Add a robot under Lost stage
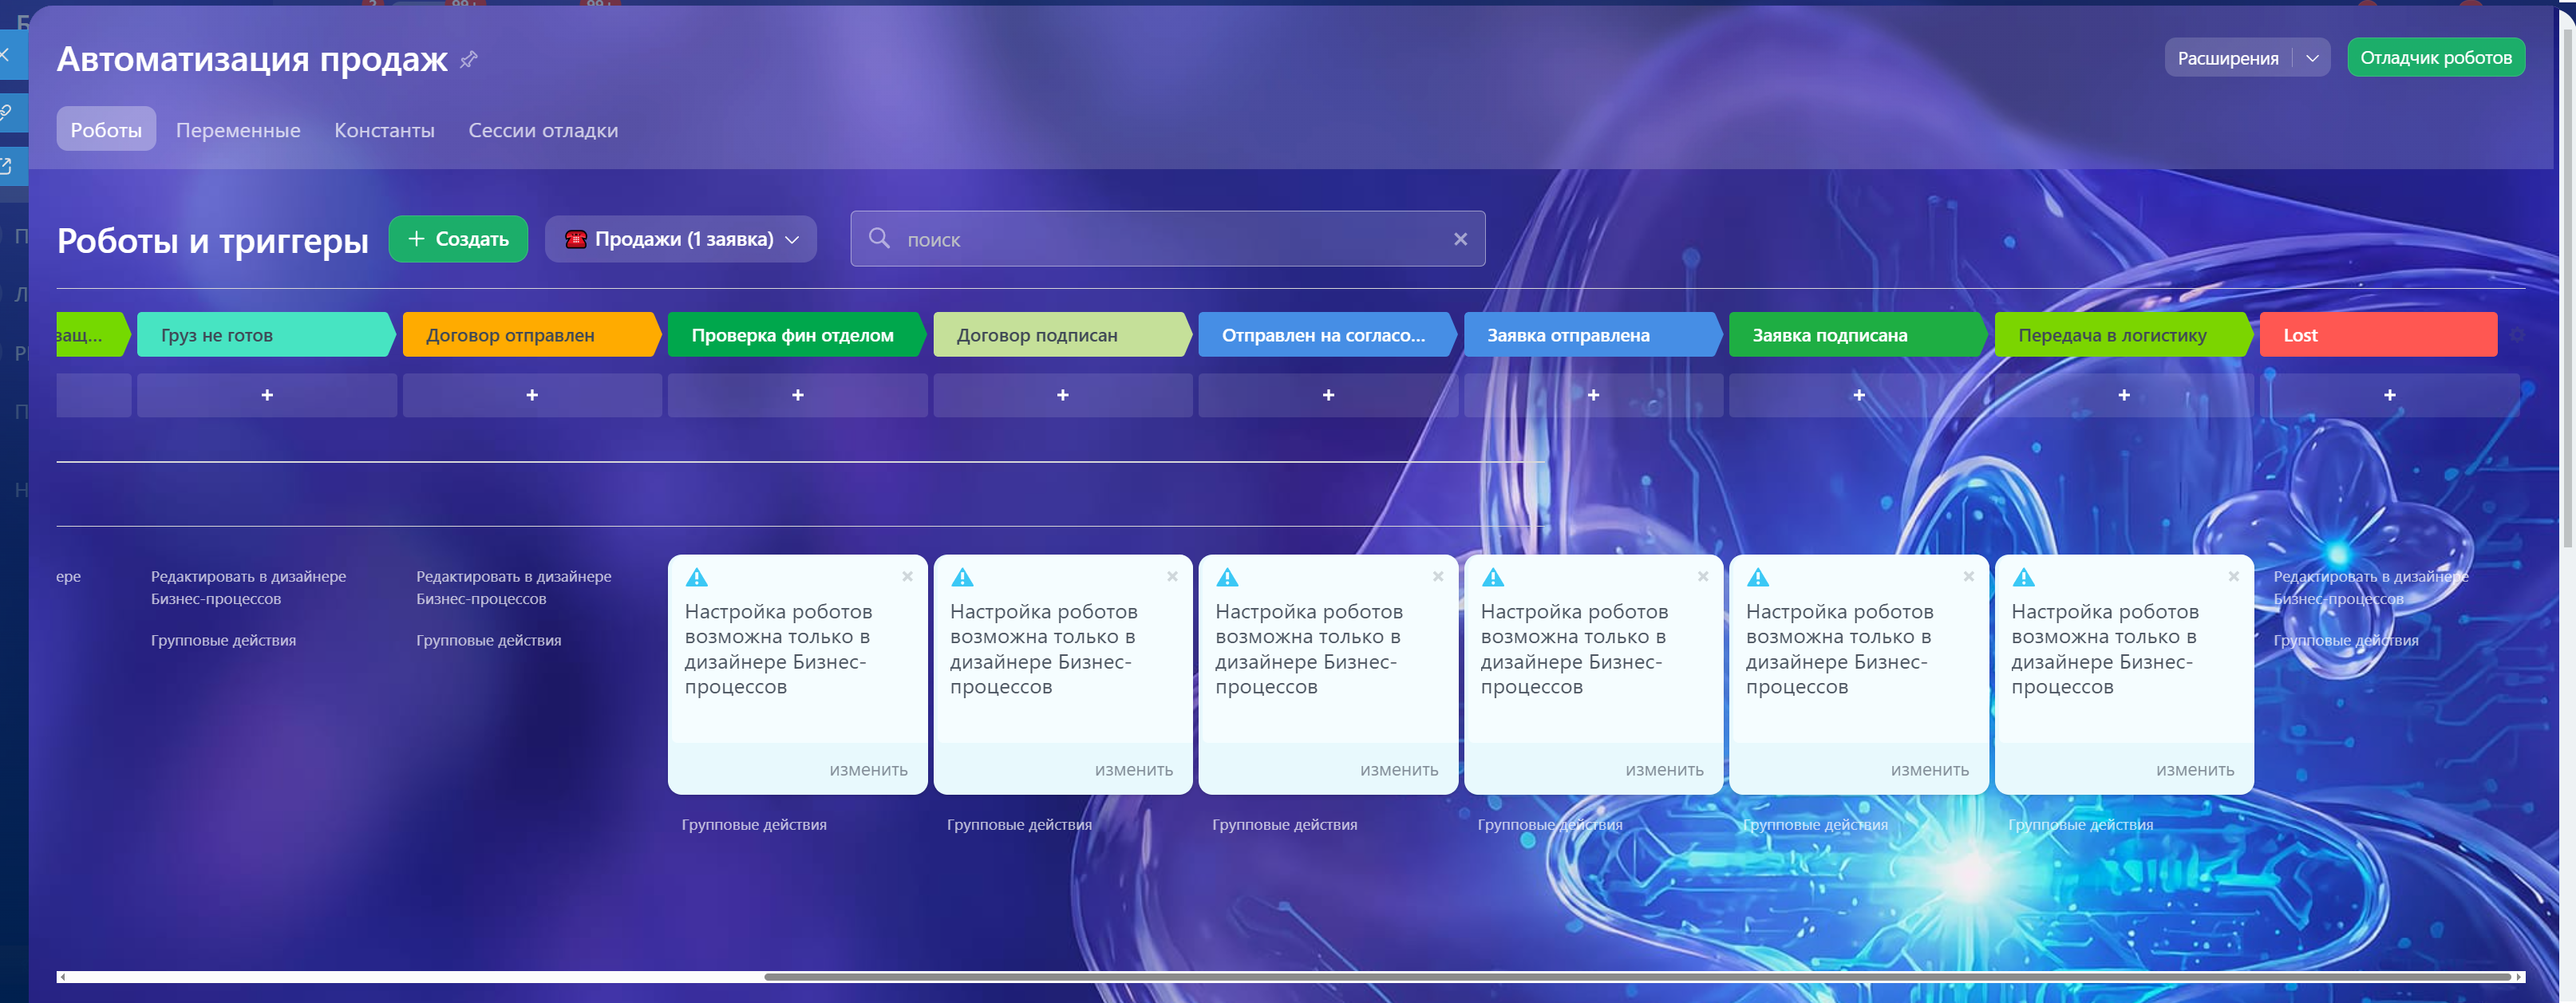The width and height of the screenshot is (2576, 1003). (2389, 395)
